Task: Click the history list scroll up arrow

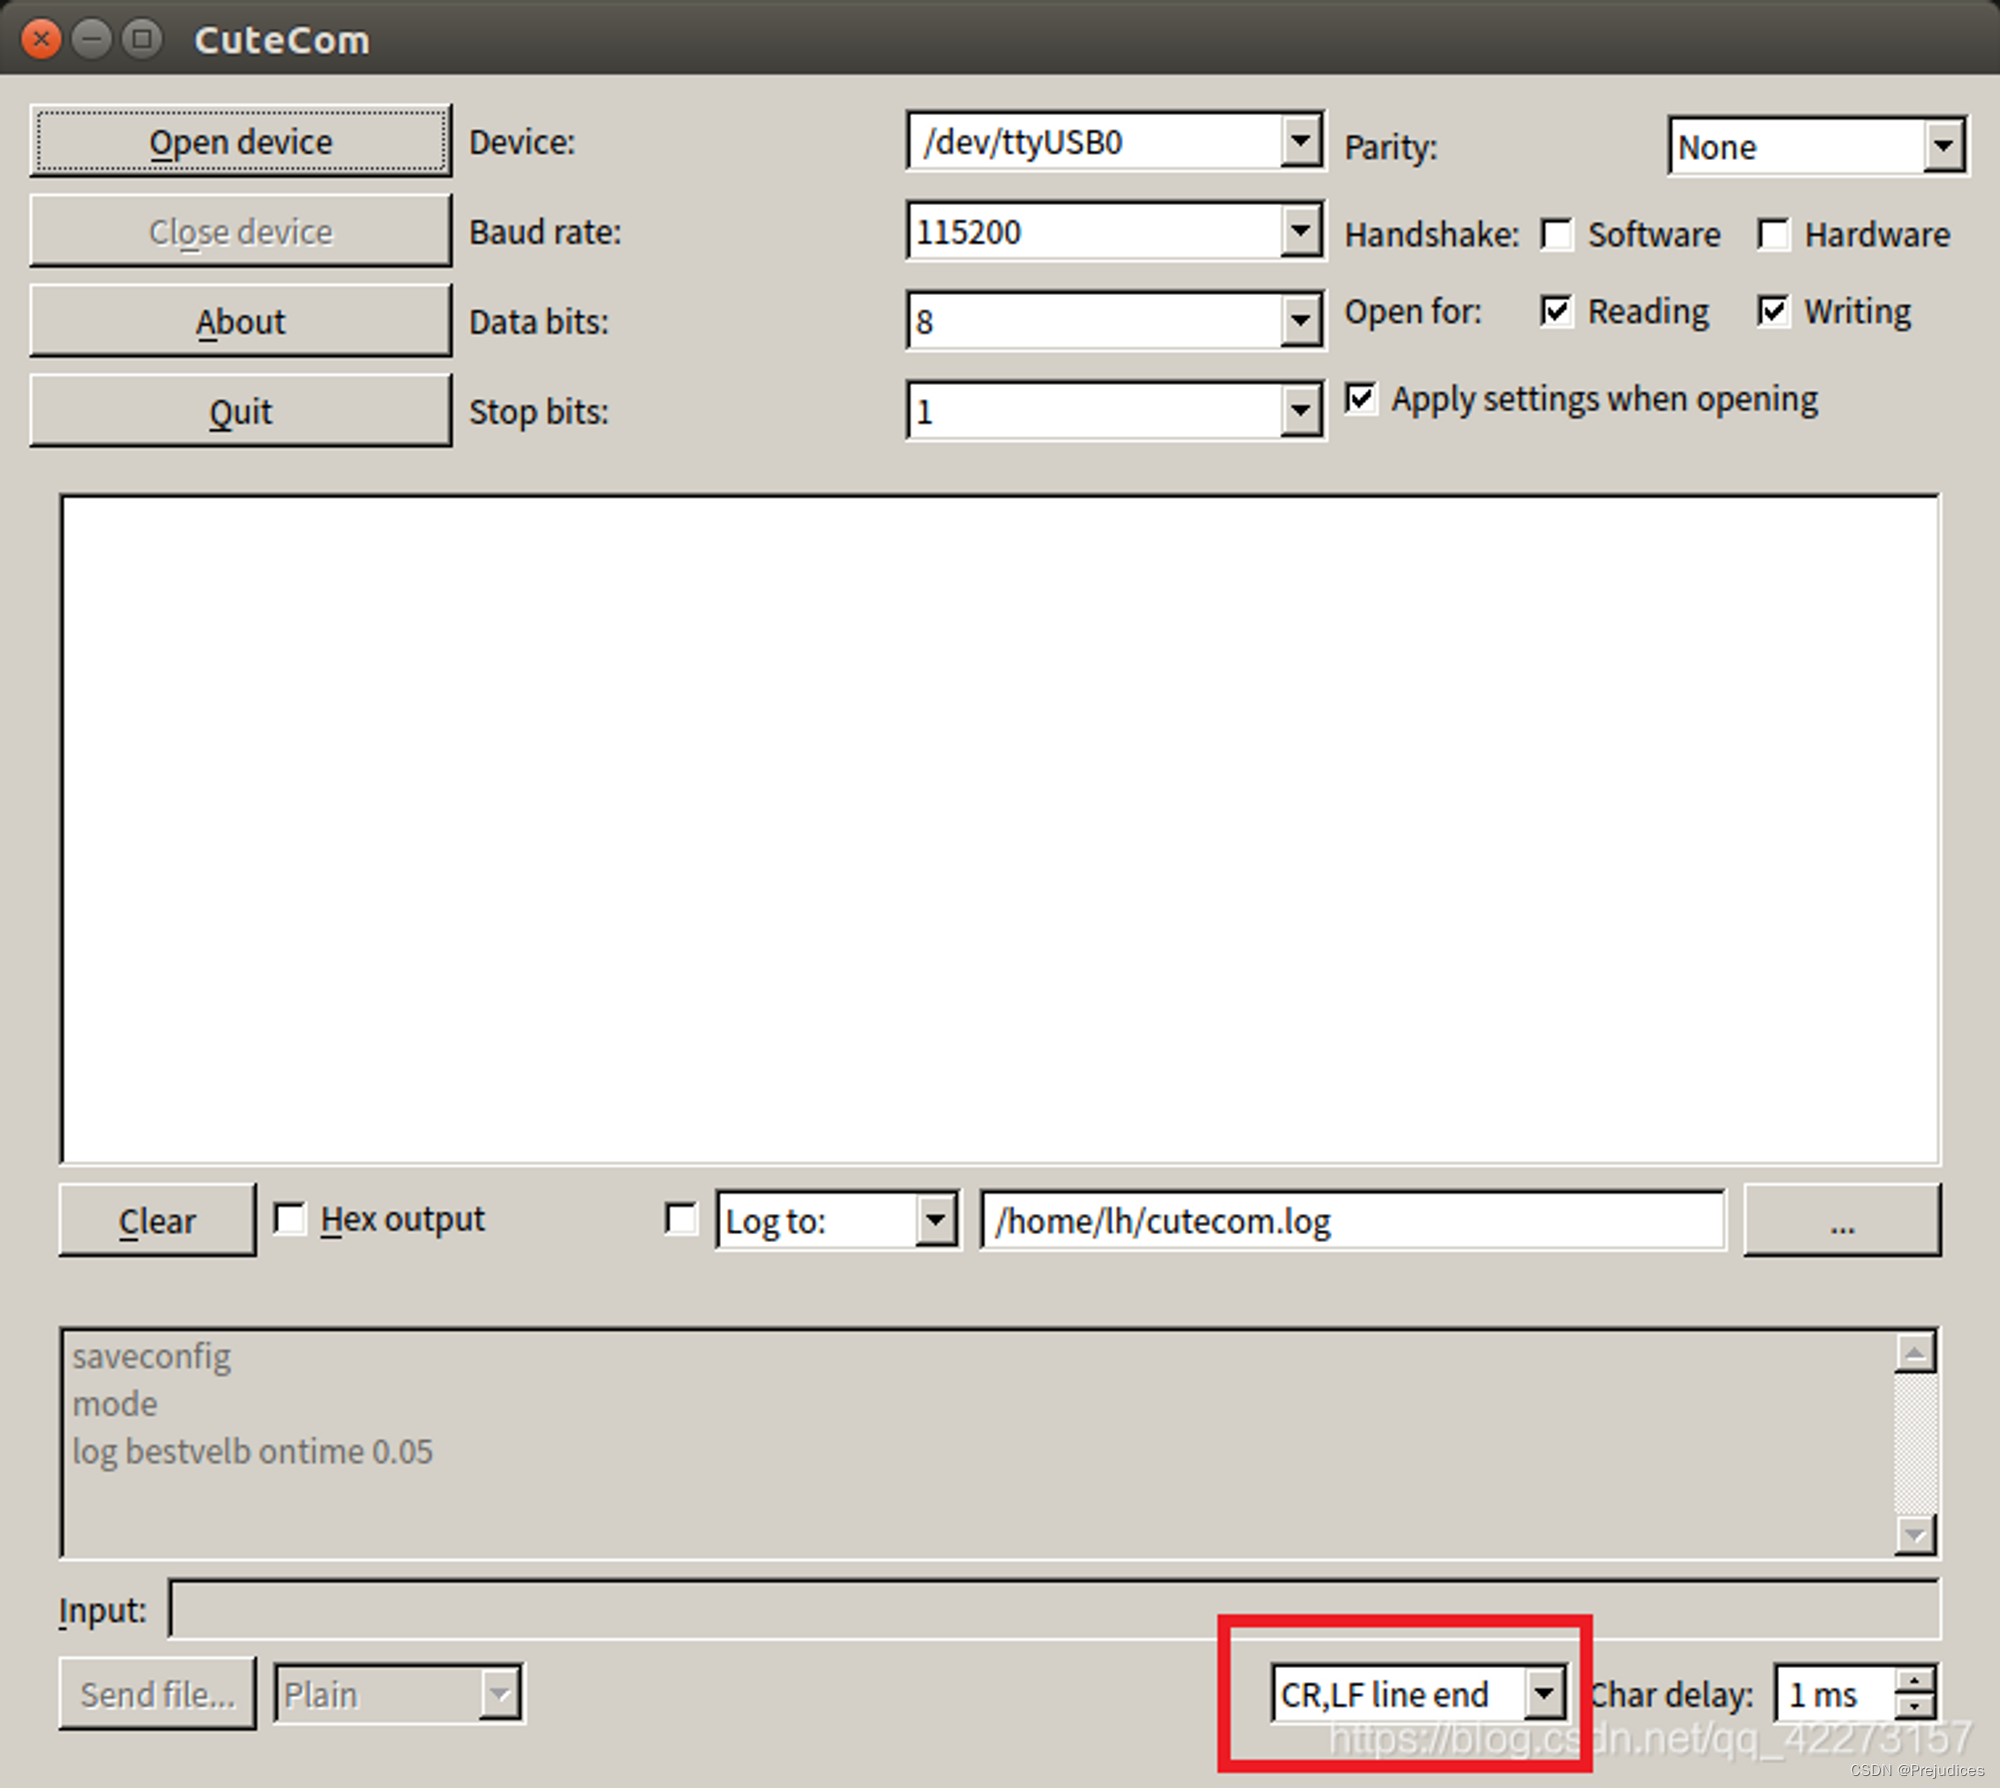Action: [1915, 1353]
